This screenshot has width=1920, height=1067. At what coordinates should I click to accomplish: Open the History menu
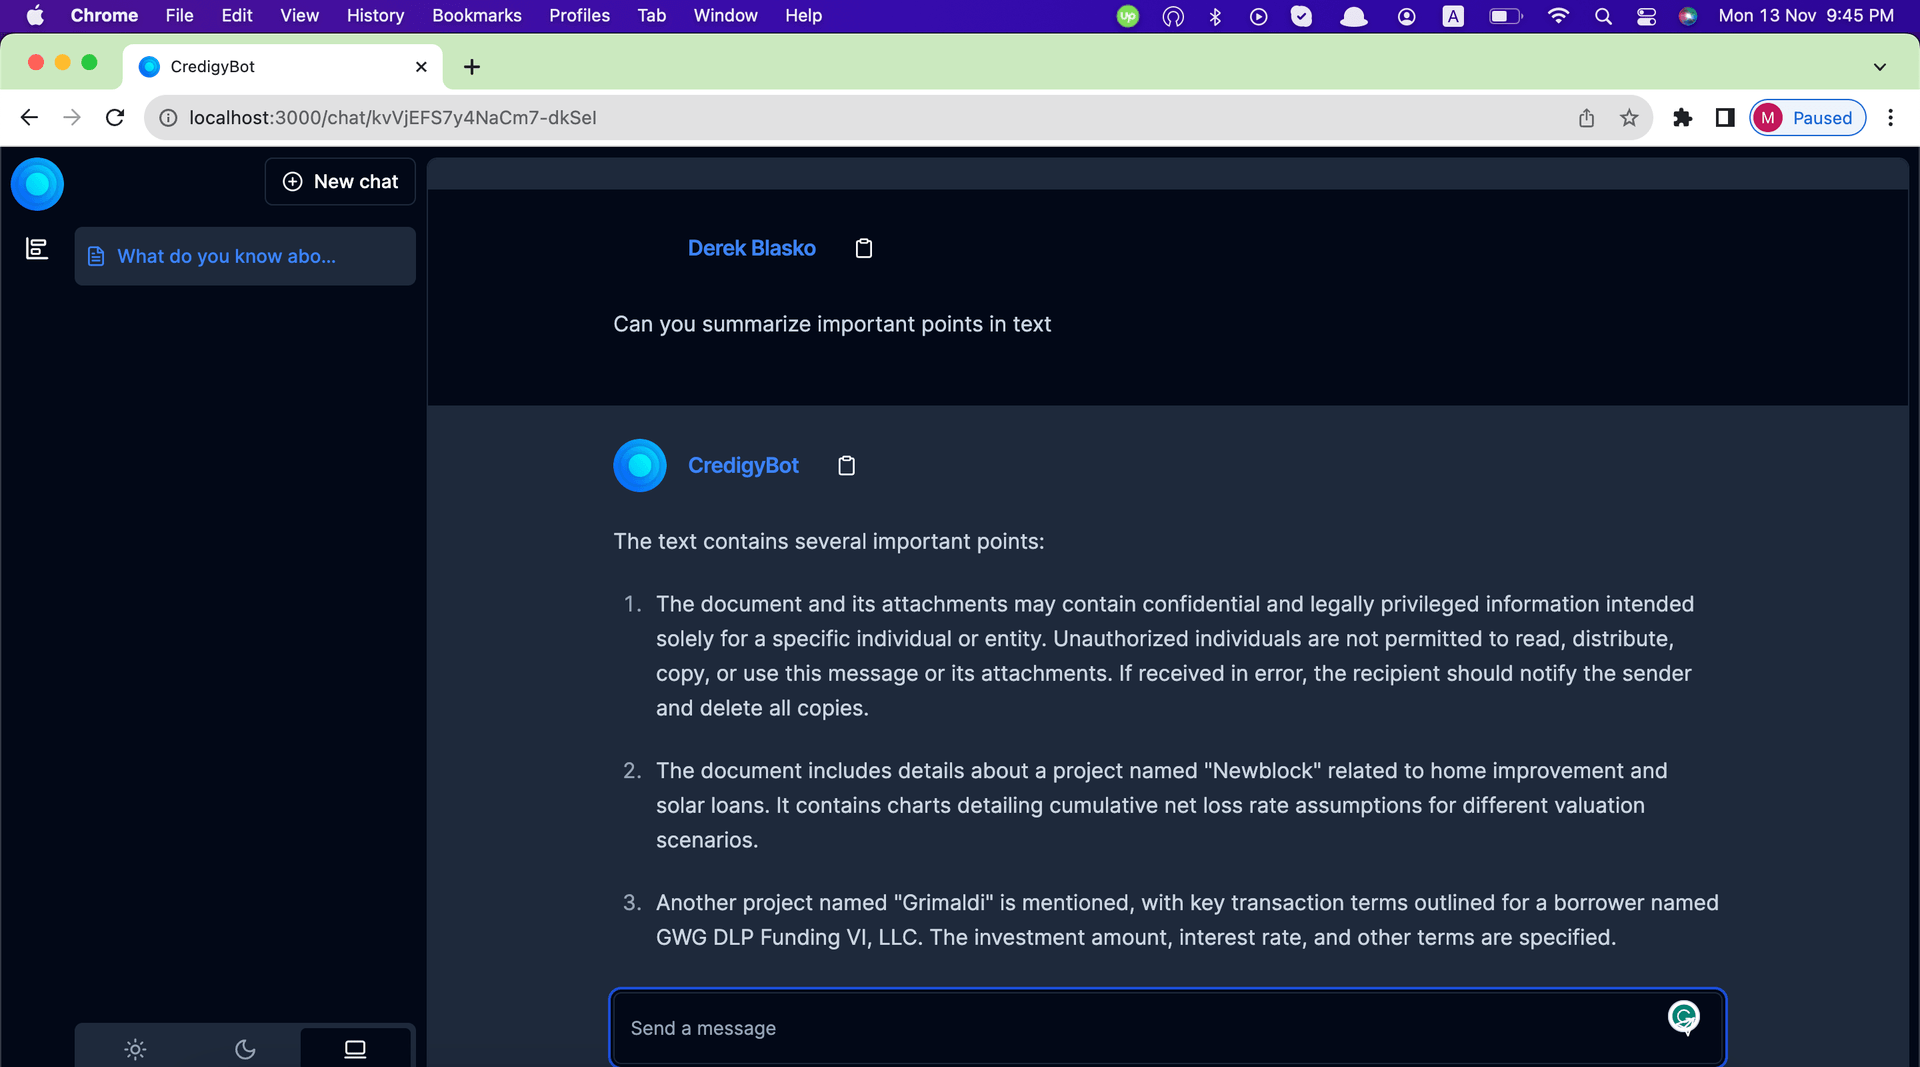click(x=375, y=16)
